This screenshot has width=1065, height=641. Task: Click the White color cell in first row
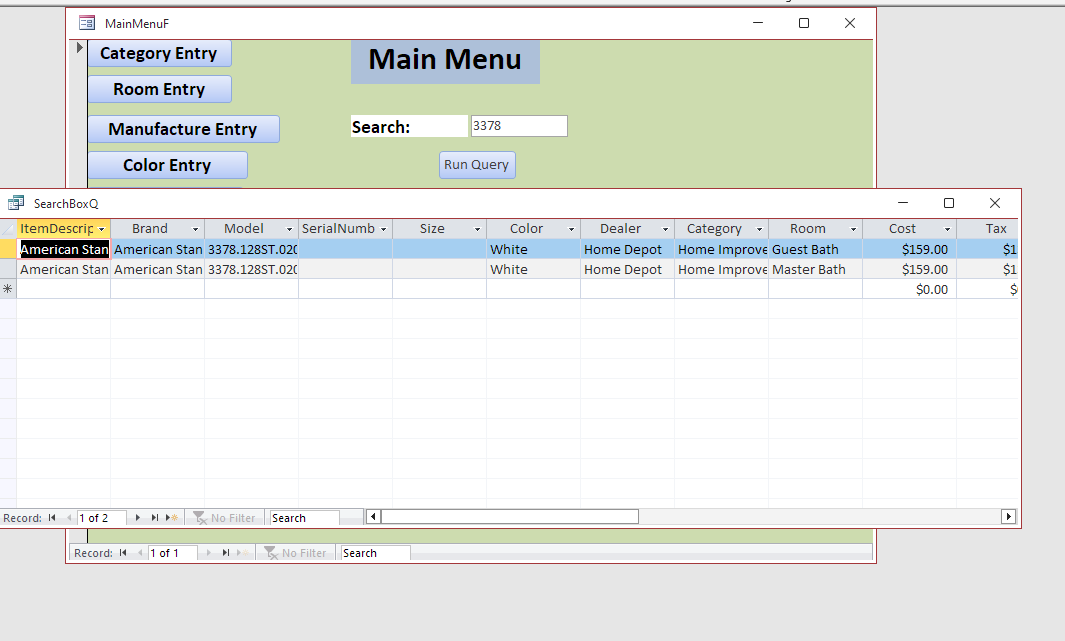click(534, 249)
